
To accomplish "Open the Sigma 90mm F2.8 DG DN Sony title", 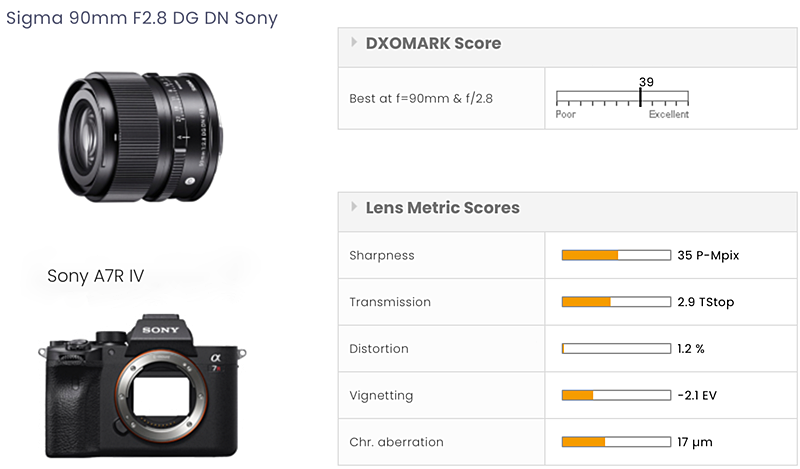I will (x=142, y=18).
